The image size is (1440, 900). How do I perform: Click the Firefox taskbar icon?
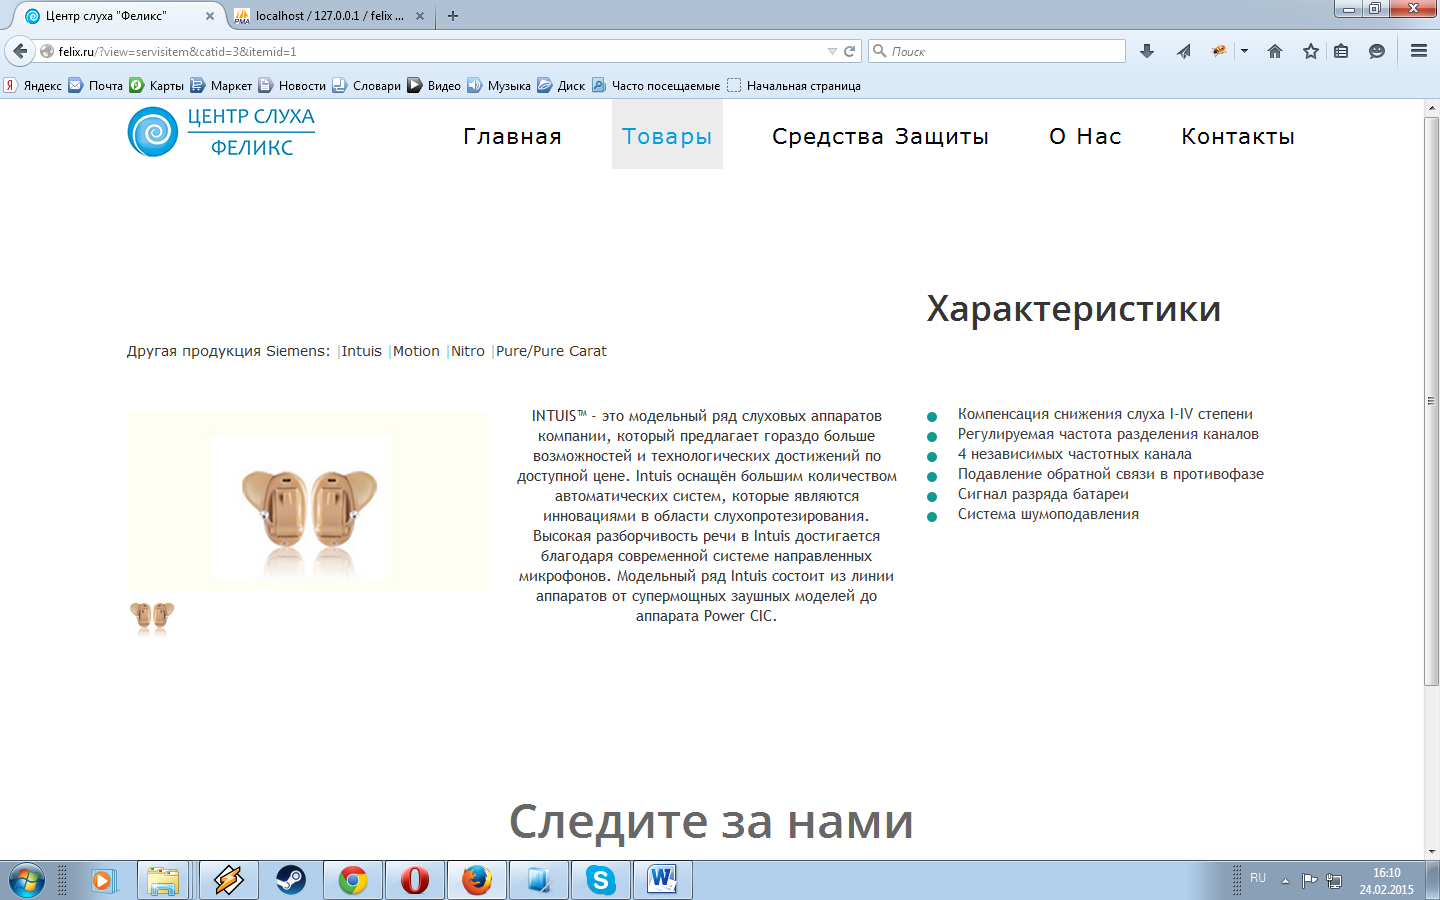477,881
